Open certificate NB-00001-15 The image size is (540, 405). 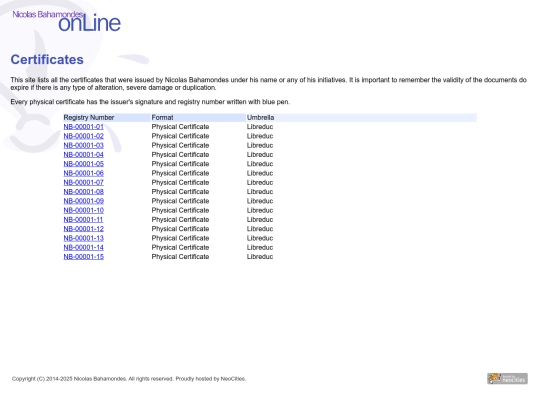pos(84,257)
